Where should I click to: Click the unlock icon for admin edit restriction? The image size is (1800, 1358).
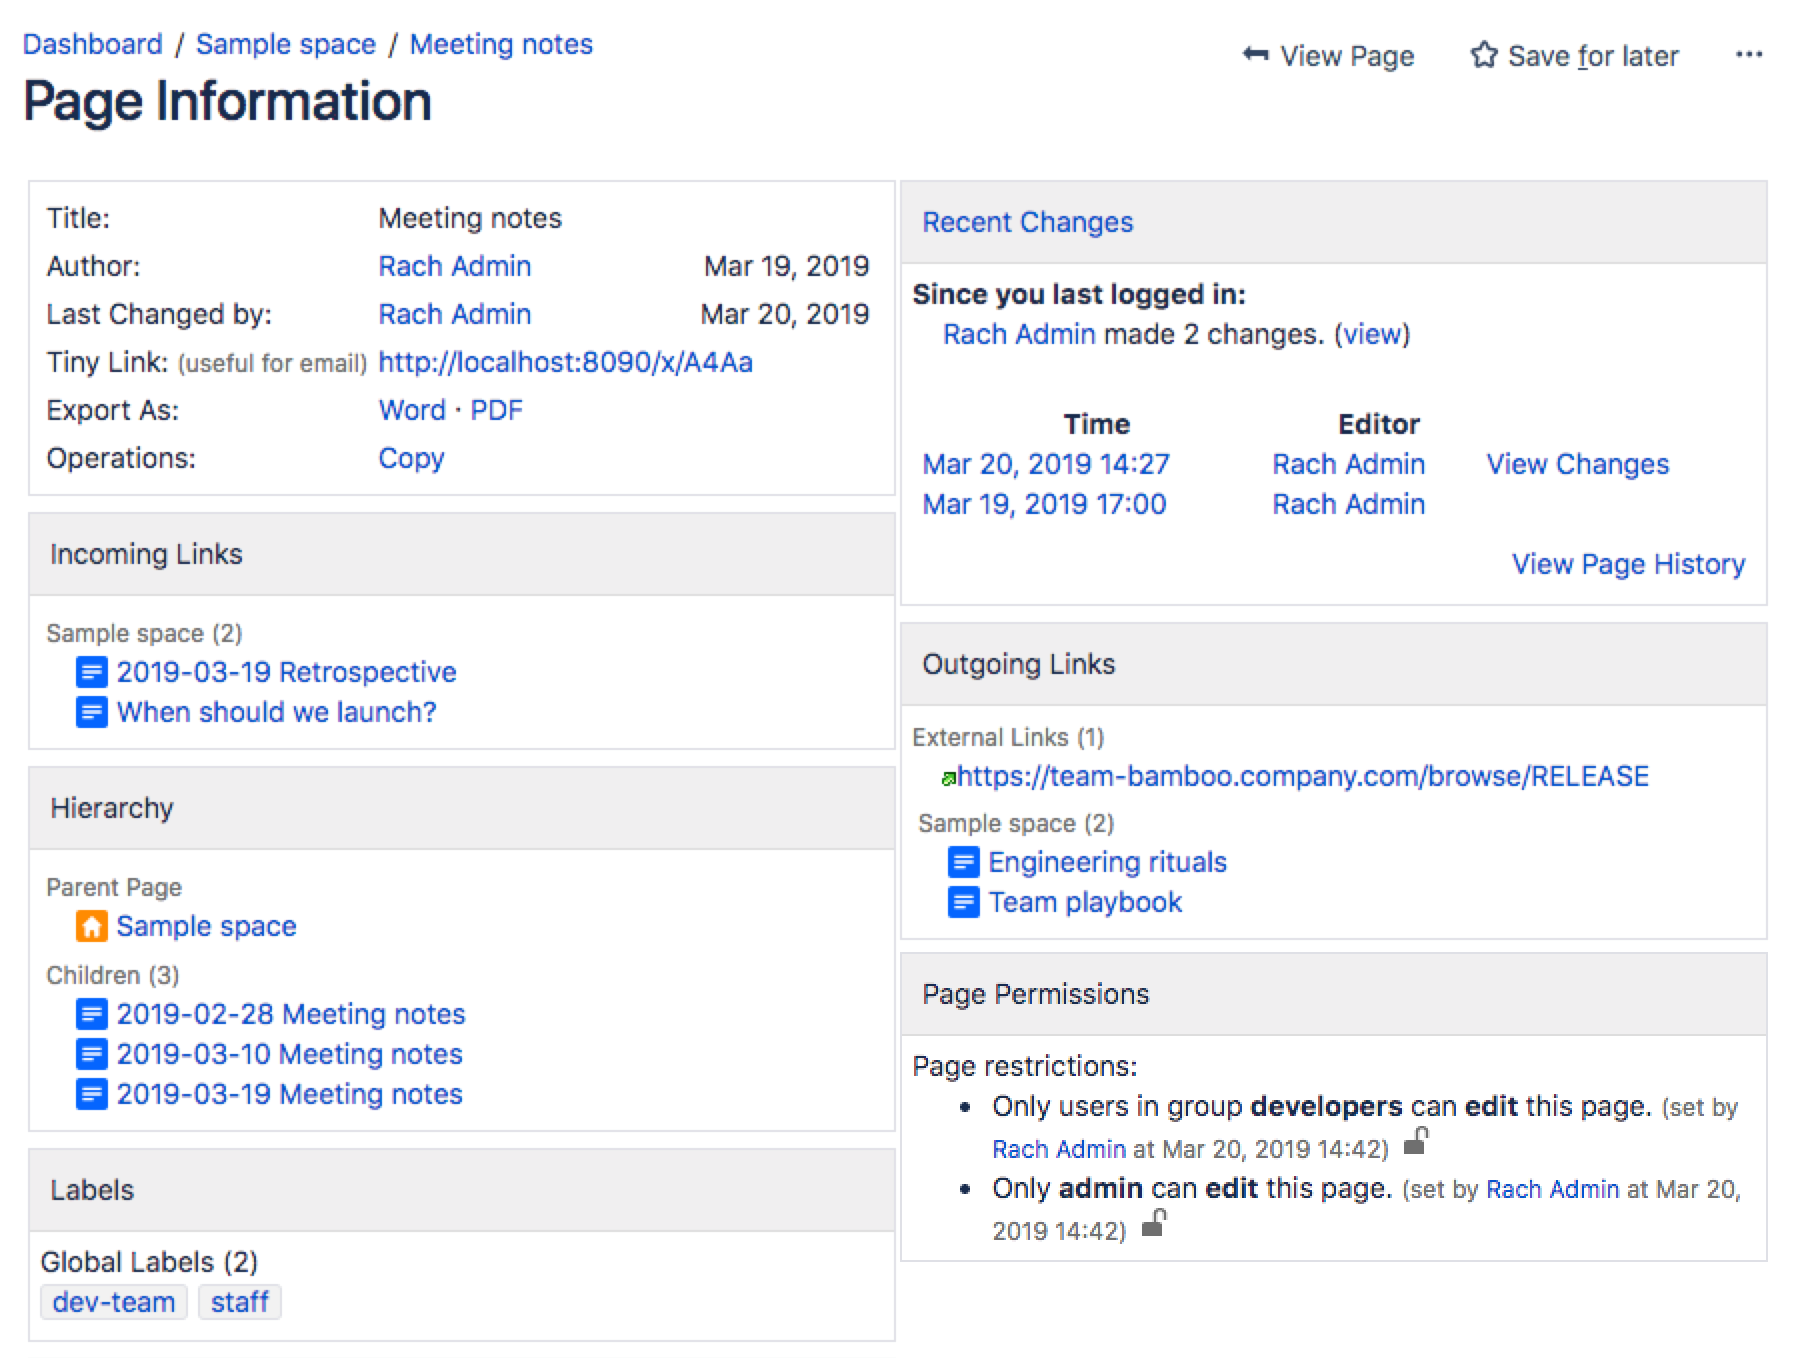click(x=1153, y=1223)
